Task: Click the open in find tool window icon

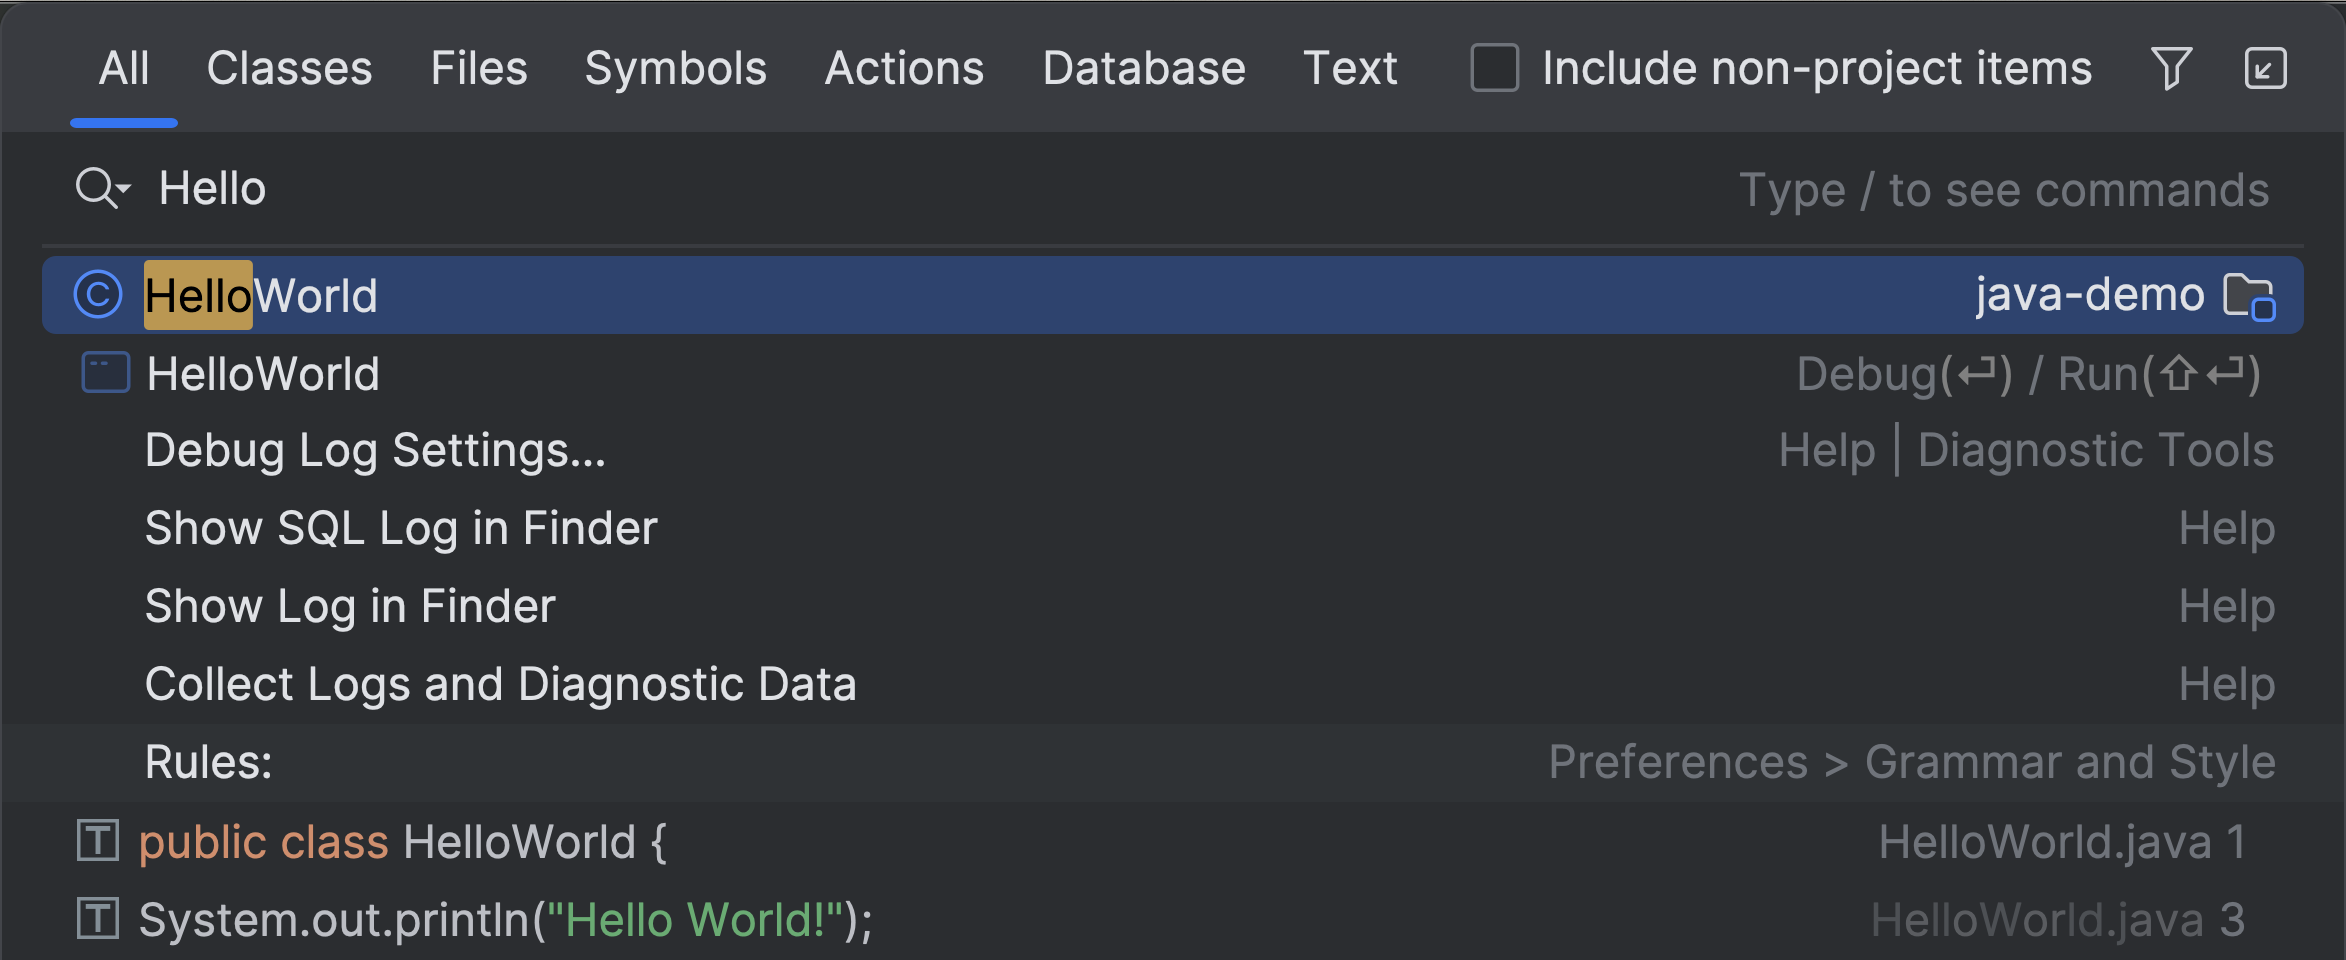Action: coord(2265,69)
